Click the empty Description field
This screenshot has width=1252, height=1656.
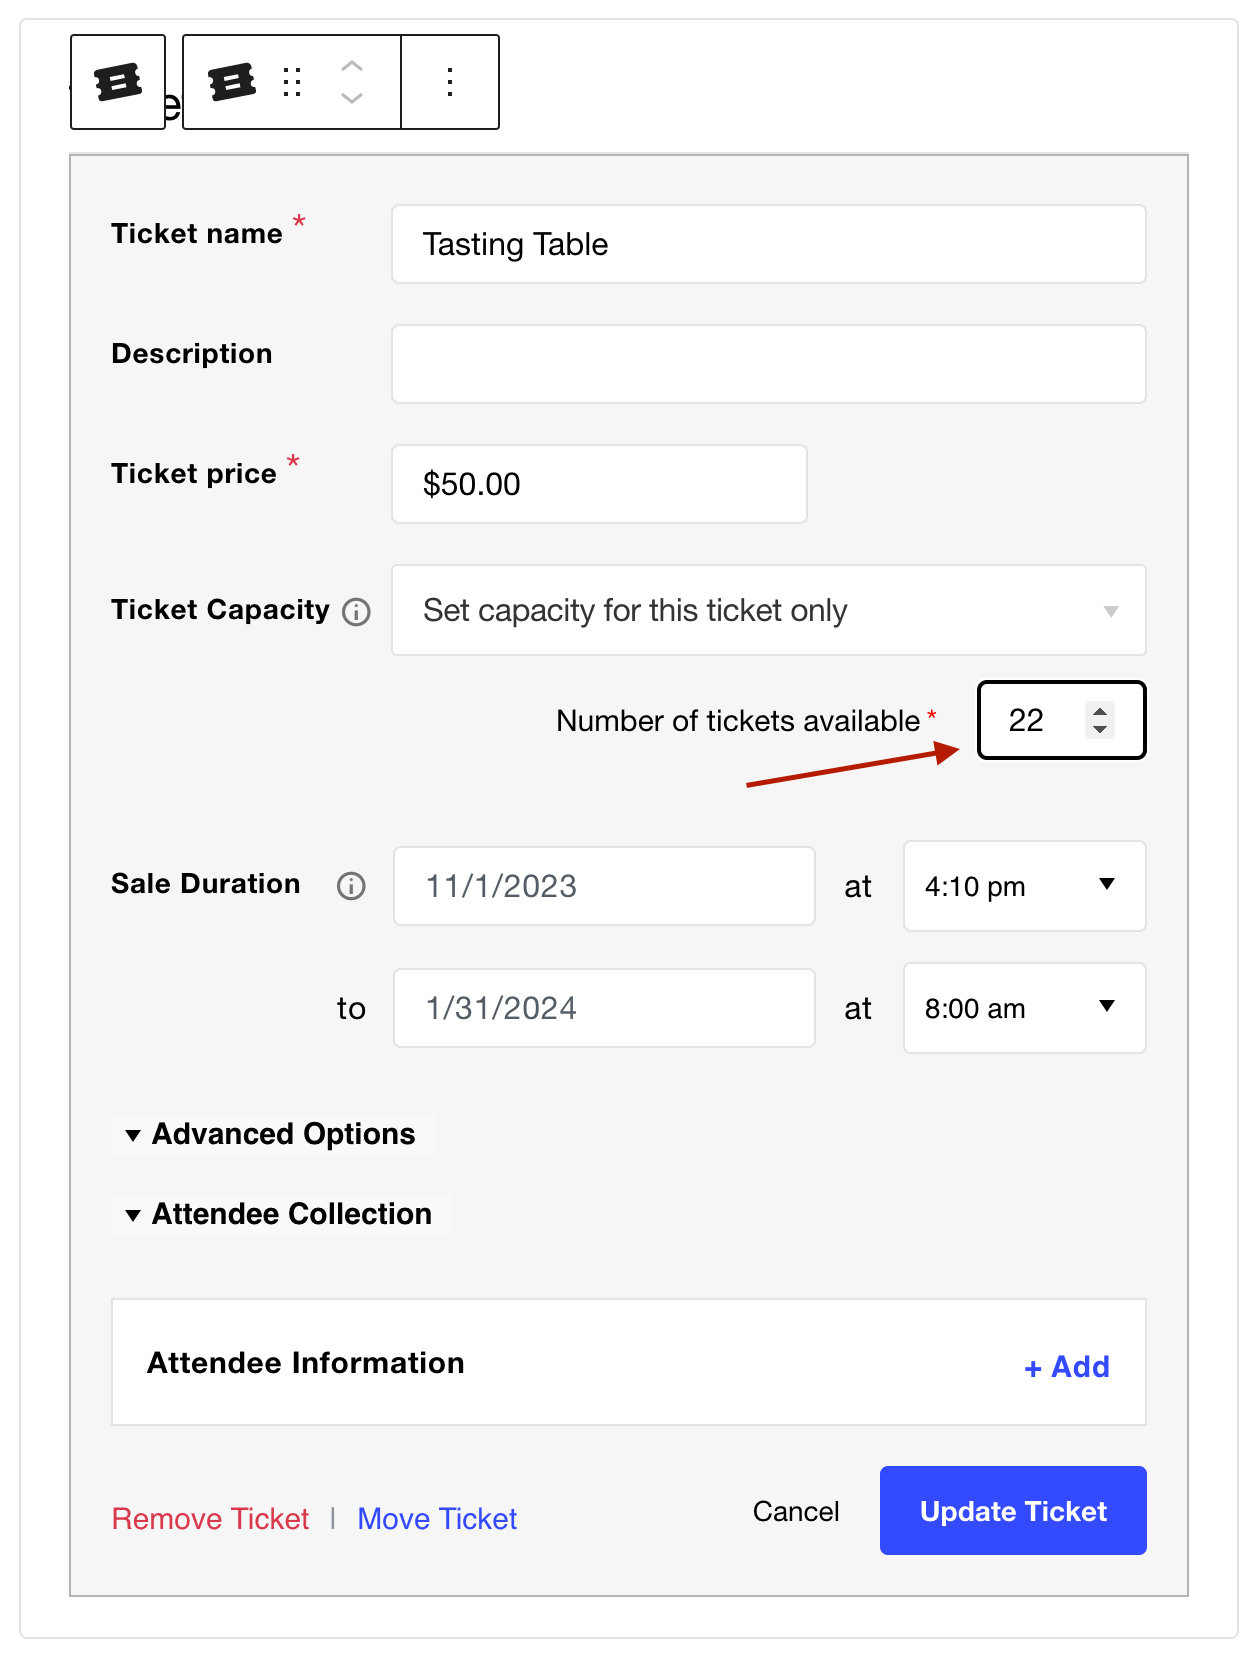[x=768, y=364]
